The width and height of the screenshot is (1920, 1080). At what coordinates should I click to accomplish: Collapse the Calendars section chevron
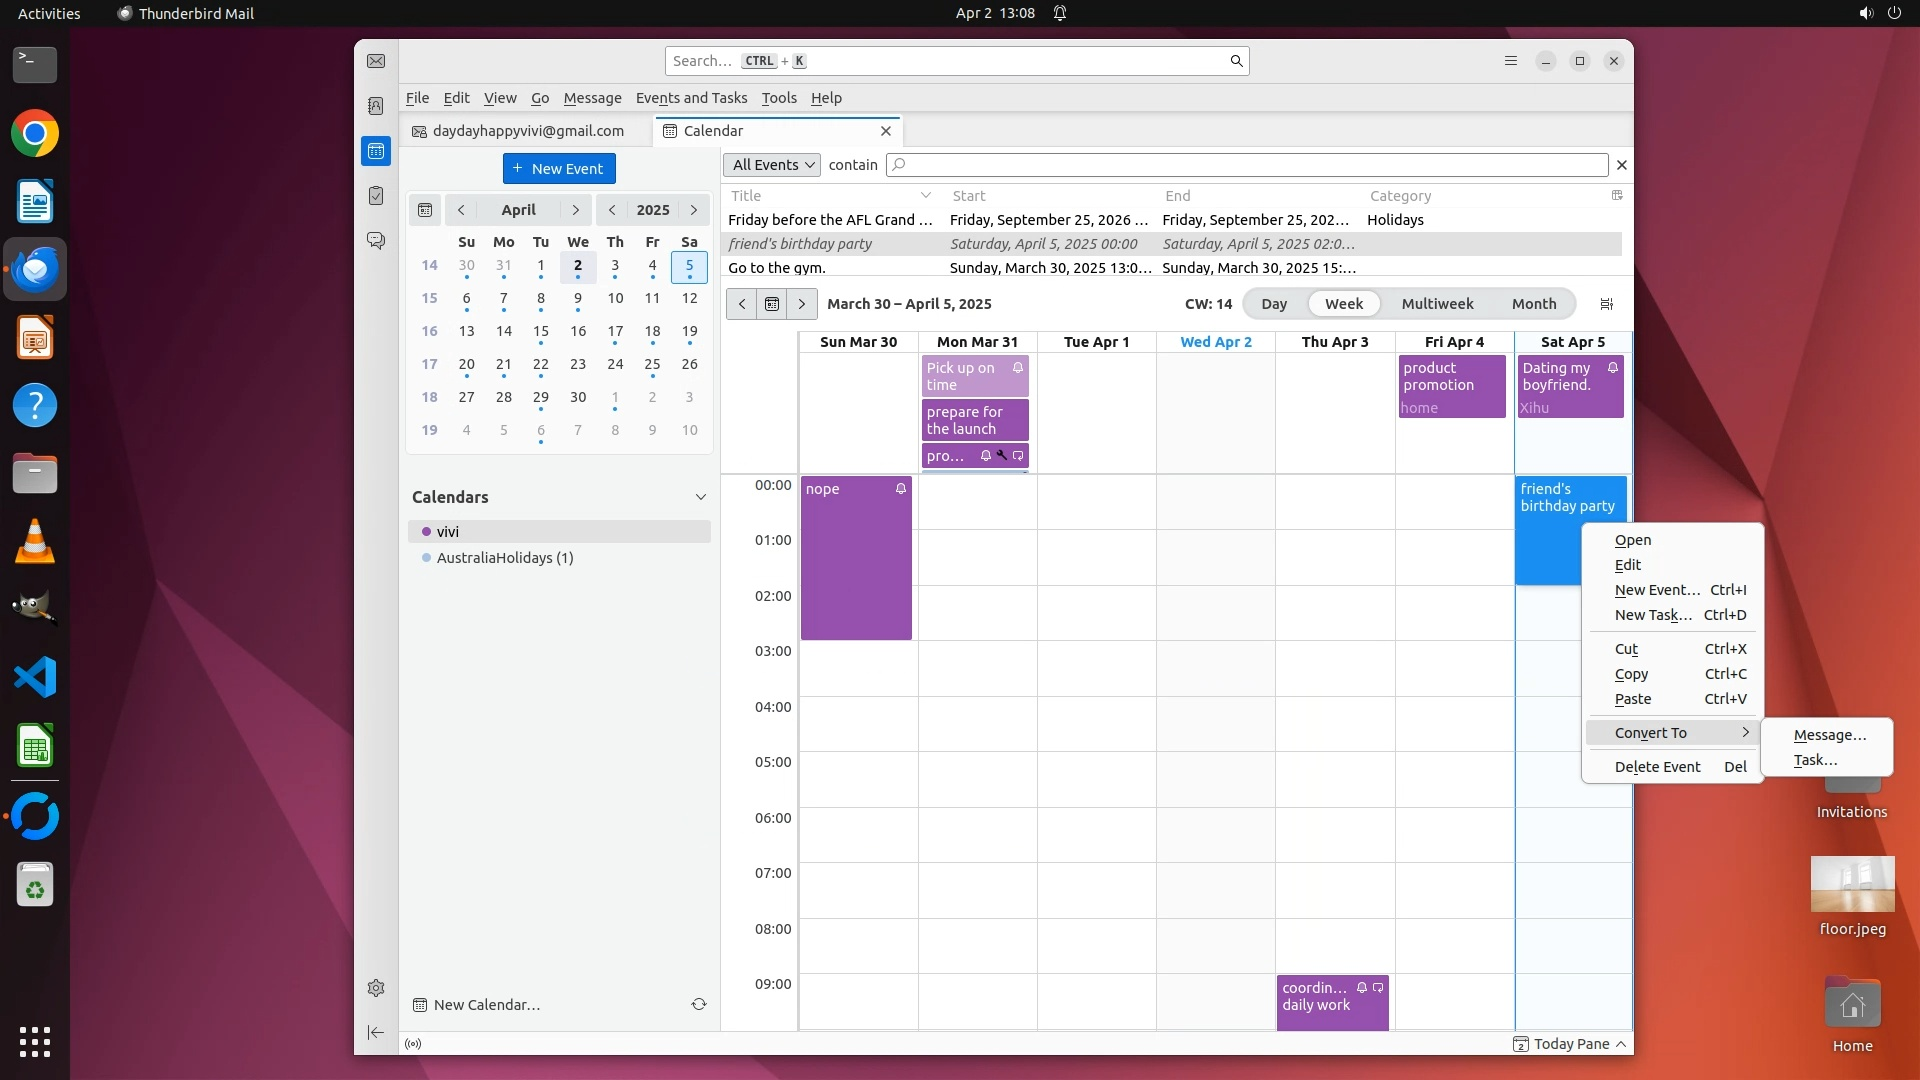pos(700,497)
